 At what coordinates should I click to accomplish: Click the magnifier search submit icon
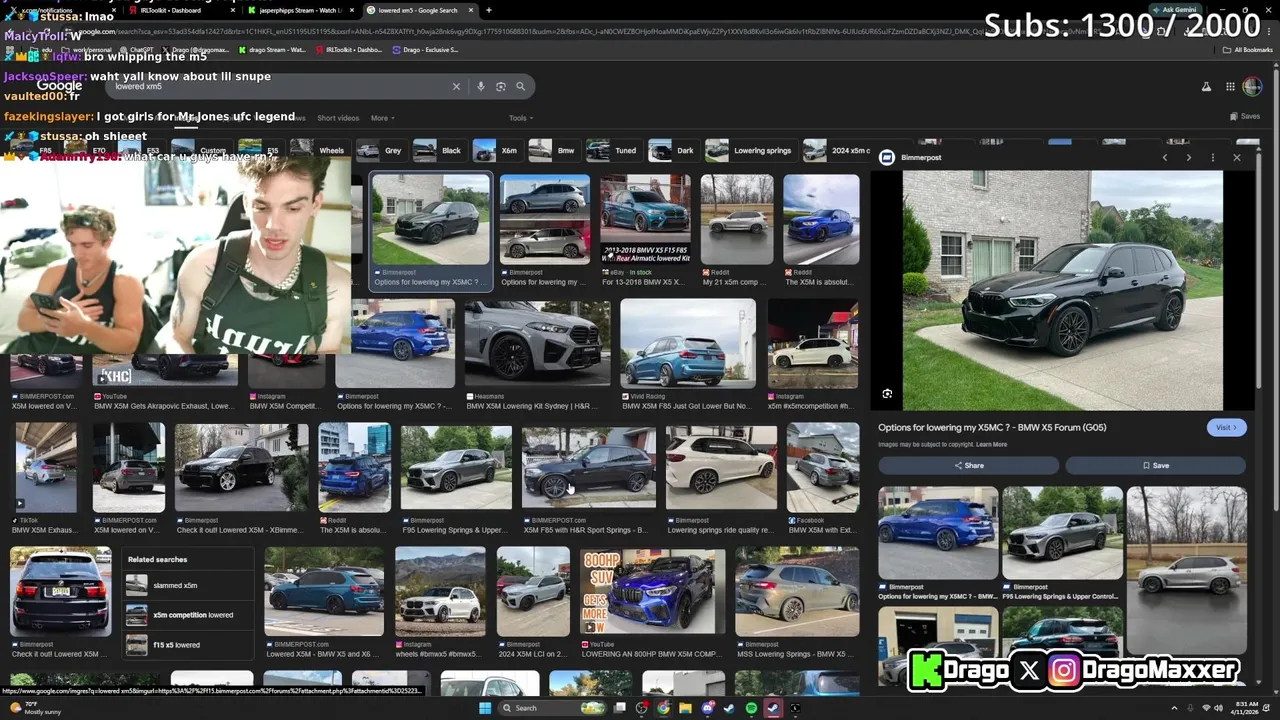[x=520, y=86]
